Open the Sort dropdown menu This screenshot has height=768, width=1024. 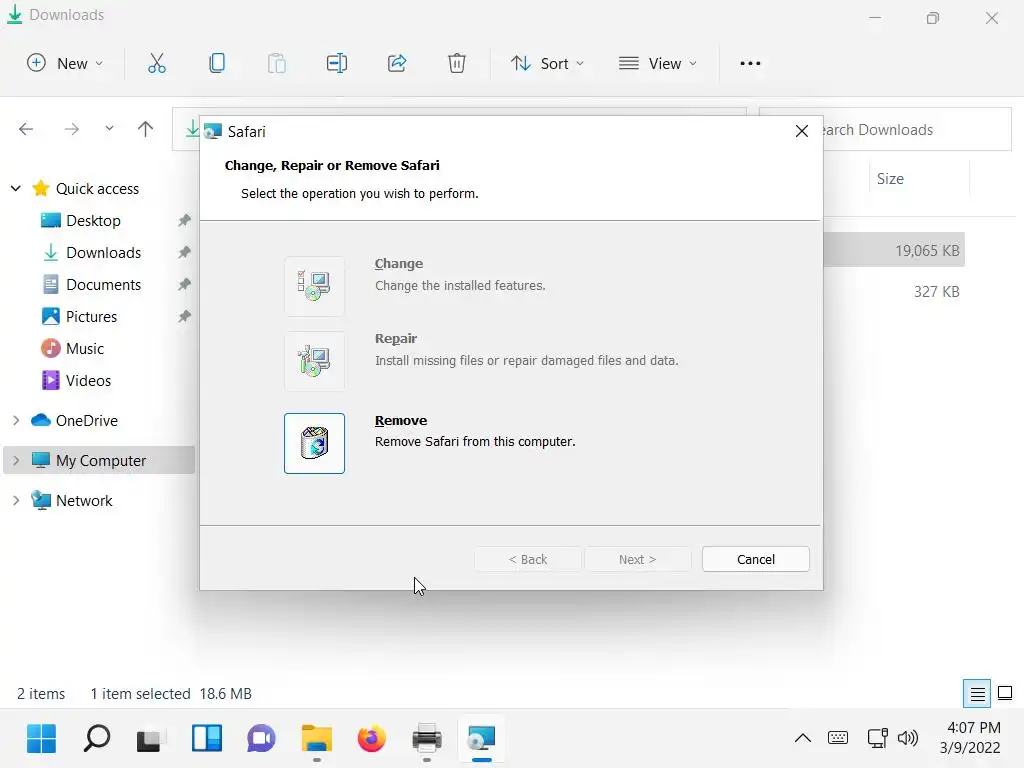coord(547,63)
